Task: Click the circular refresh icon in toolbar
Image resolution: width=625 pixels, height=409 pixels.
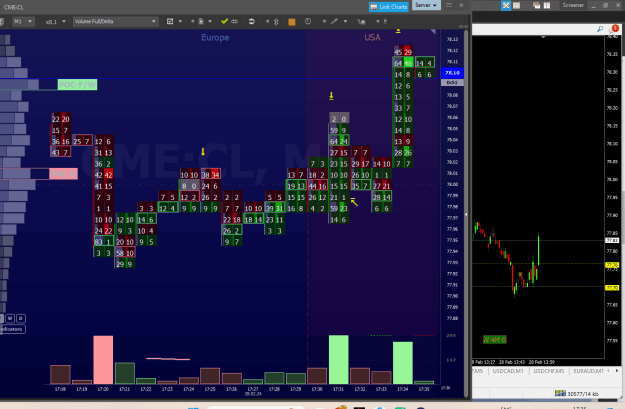Action: (252, 22)
